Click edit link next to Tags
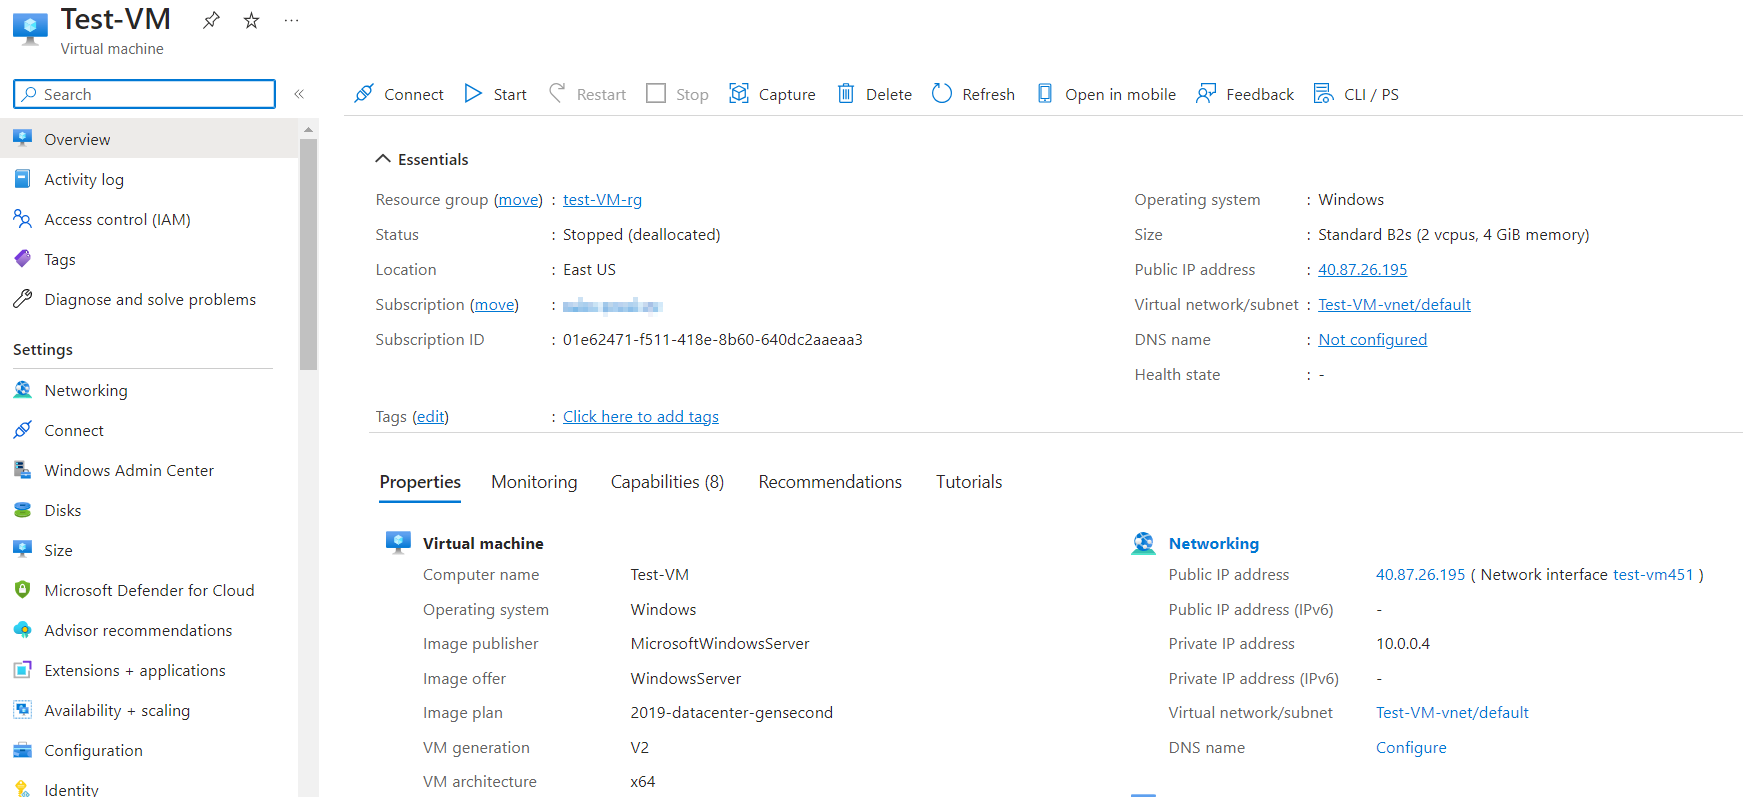 pyautogui.click(x=430, y=417)
